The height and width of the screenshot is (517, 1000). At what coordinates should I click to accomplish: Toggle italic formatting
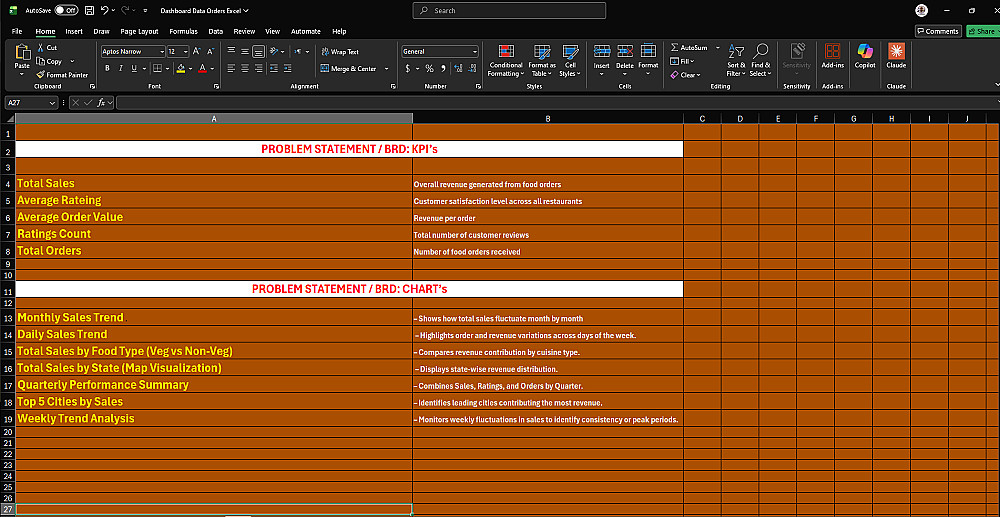(x=121, y=68)
